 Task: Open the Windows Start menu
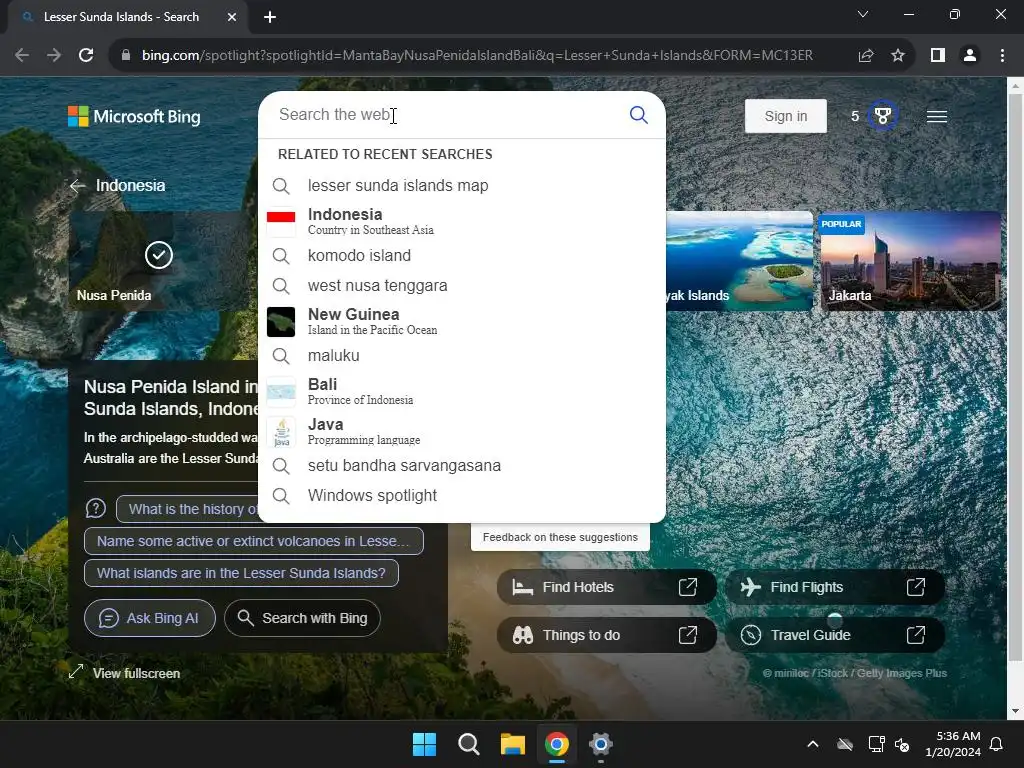tap(424, 744)
